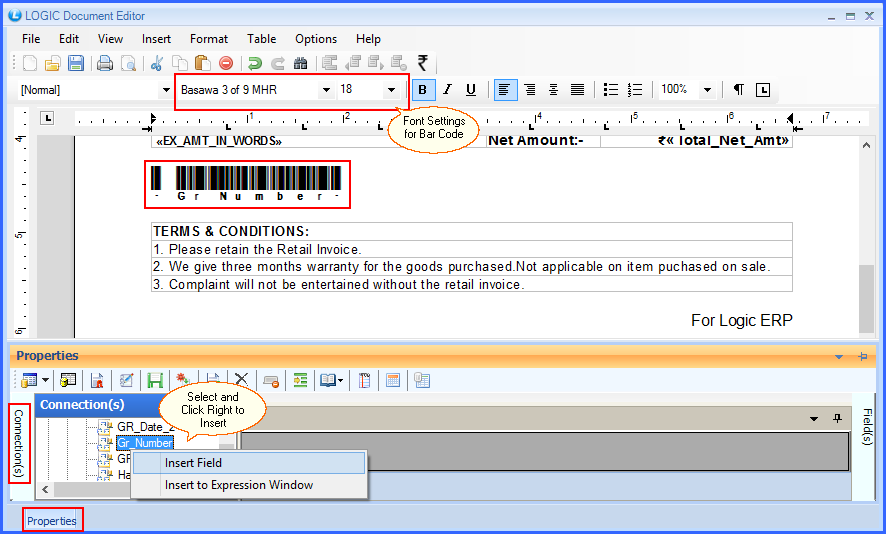Align text left
886x534 pixels.
[505, 90]
